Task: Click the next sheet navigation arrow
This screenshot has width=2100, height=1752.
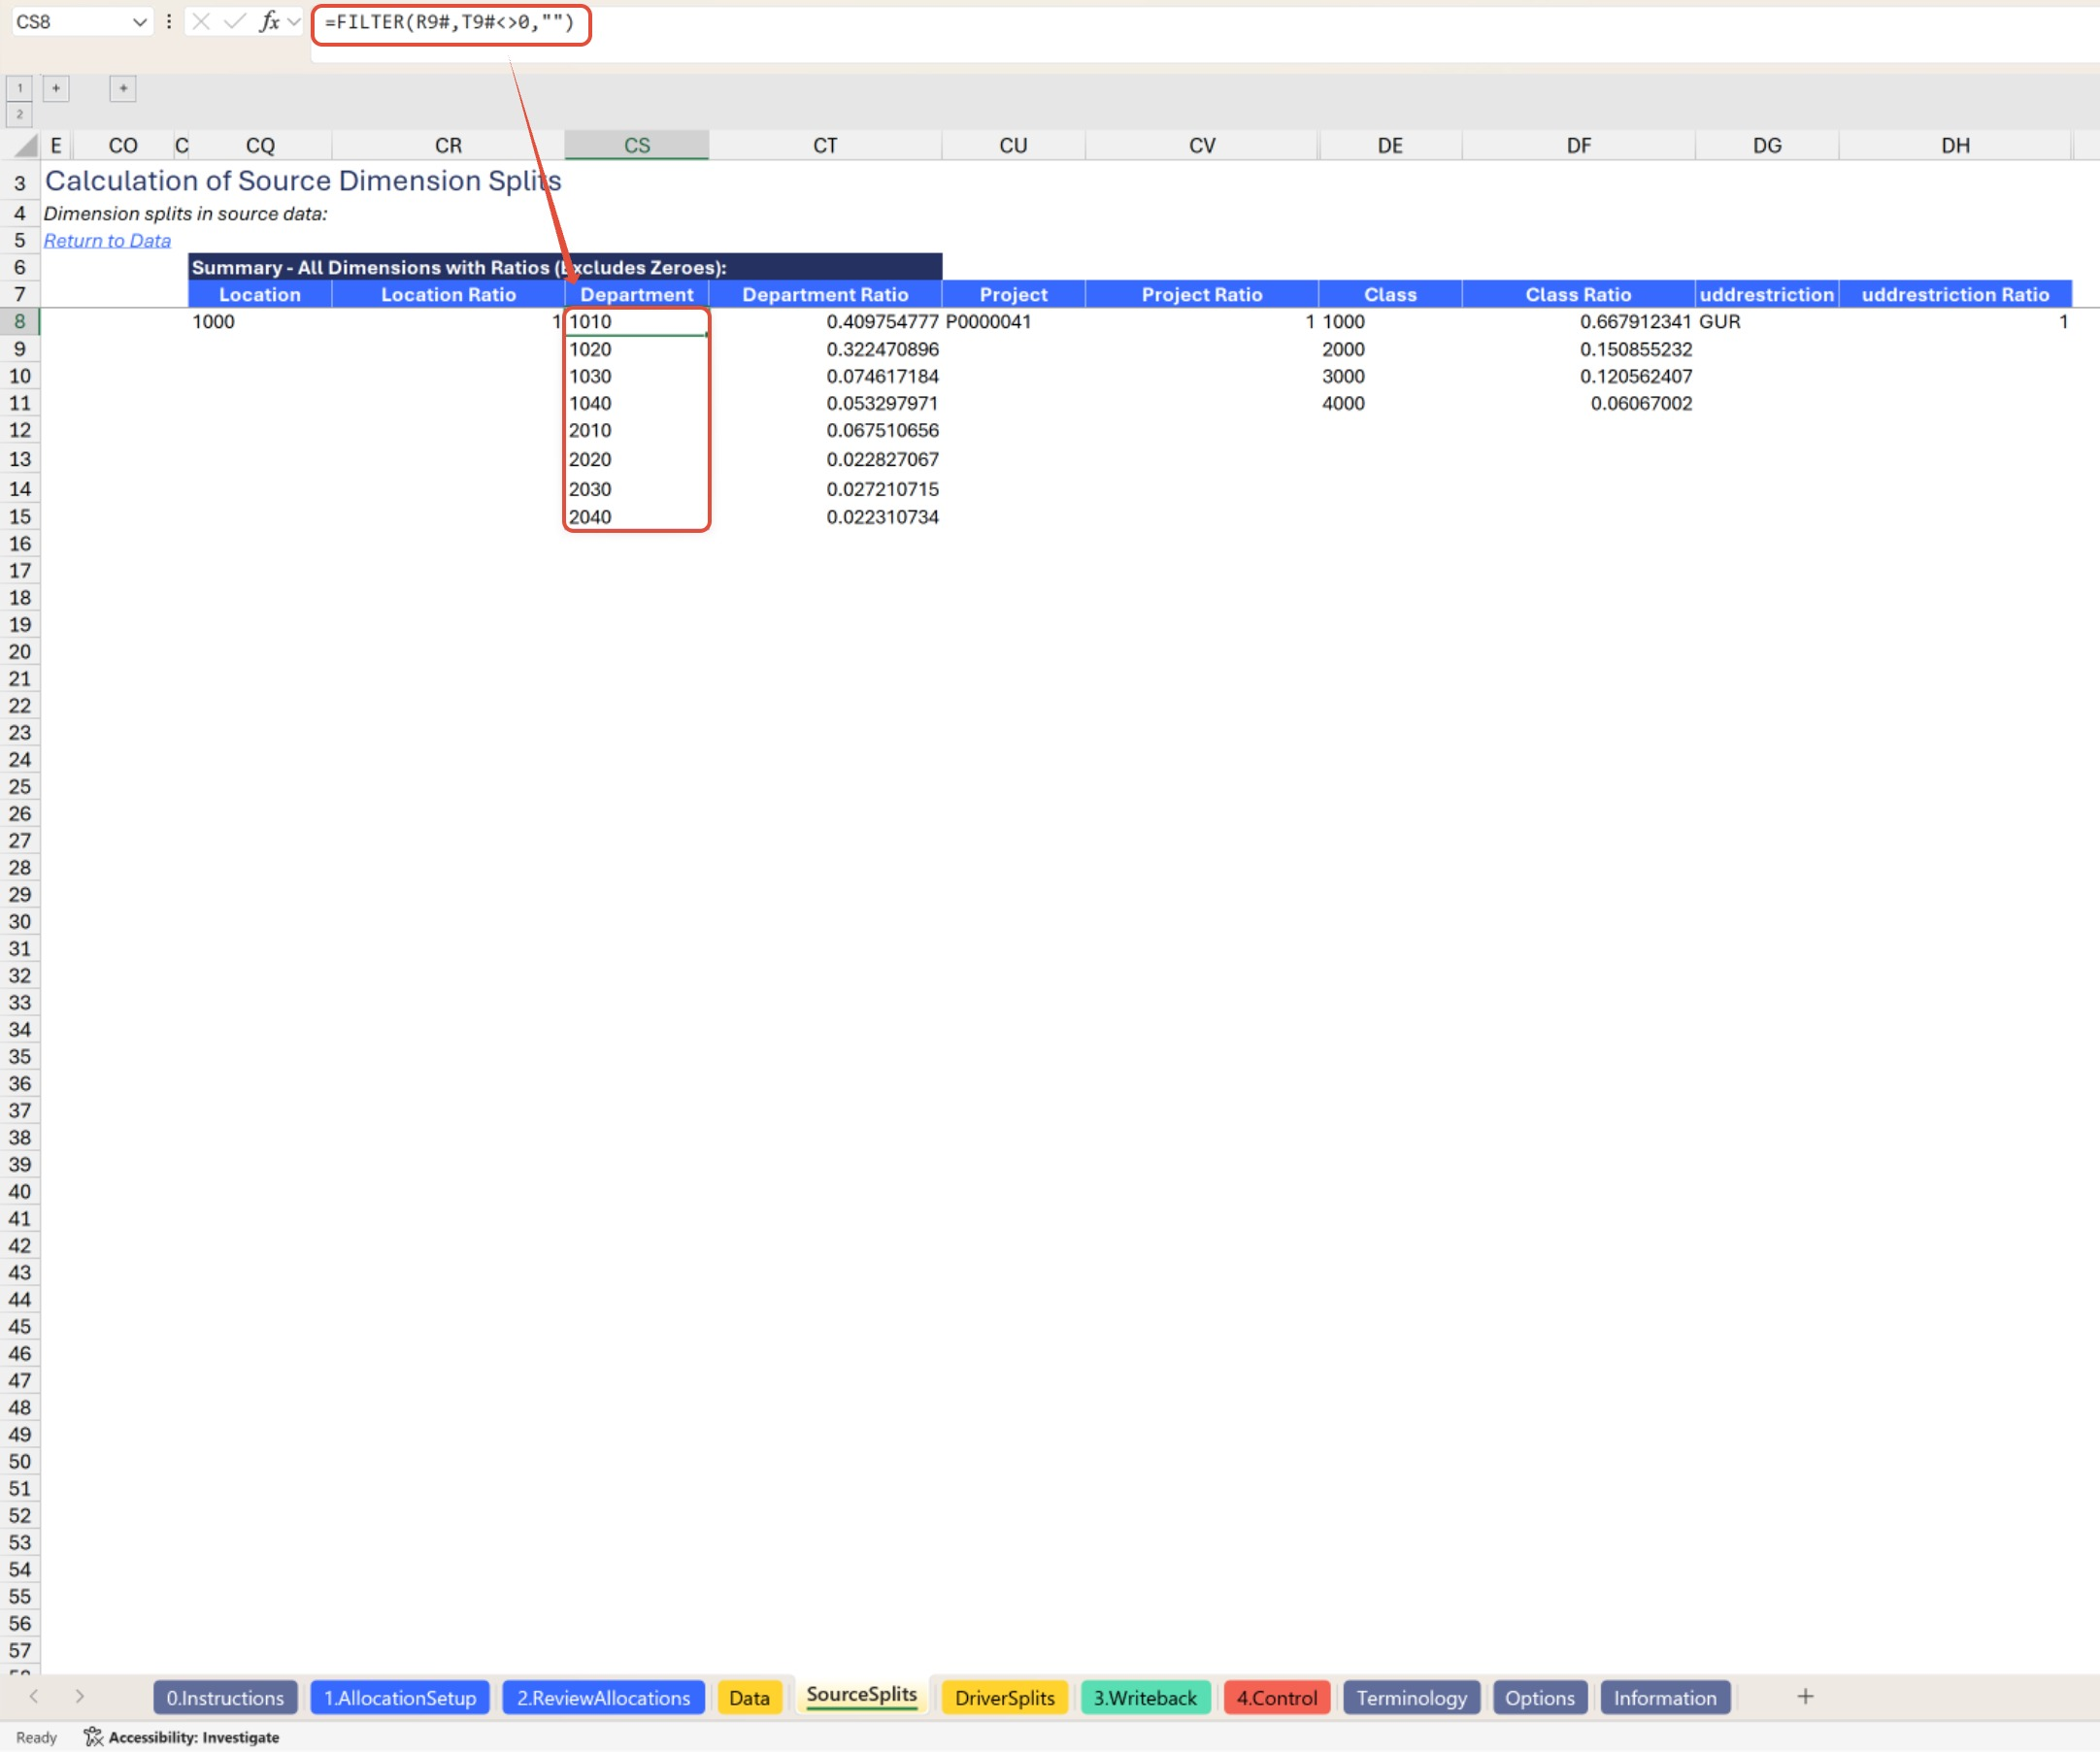Action: coord(80,1697)
